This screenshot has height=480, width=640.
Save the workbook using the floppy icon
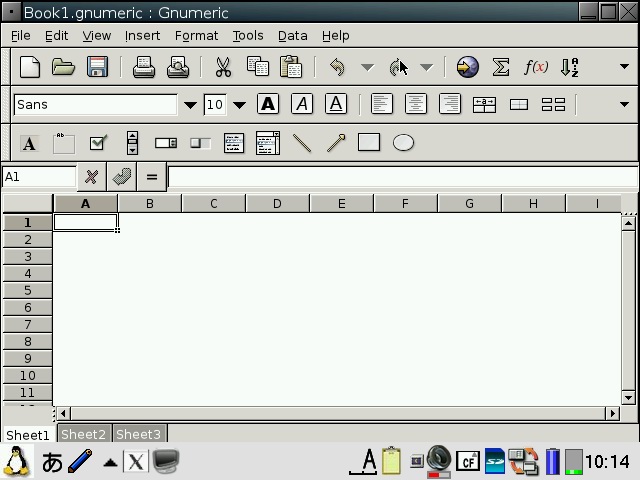click(97, 67)
